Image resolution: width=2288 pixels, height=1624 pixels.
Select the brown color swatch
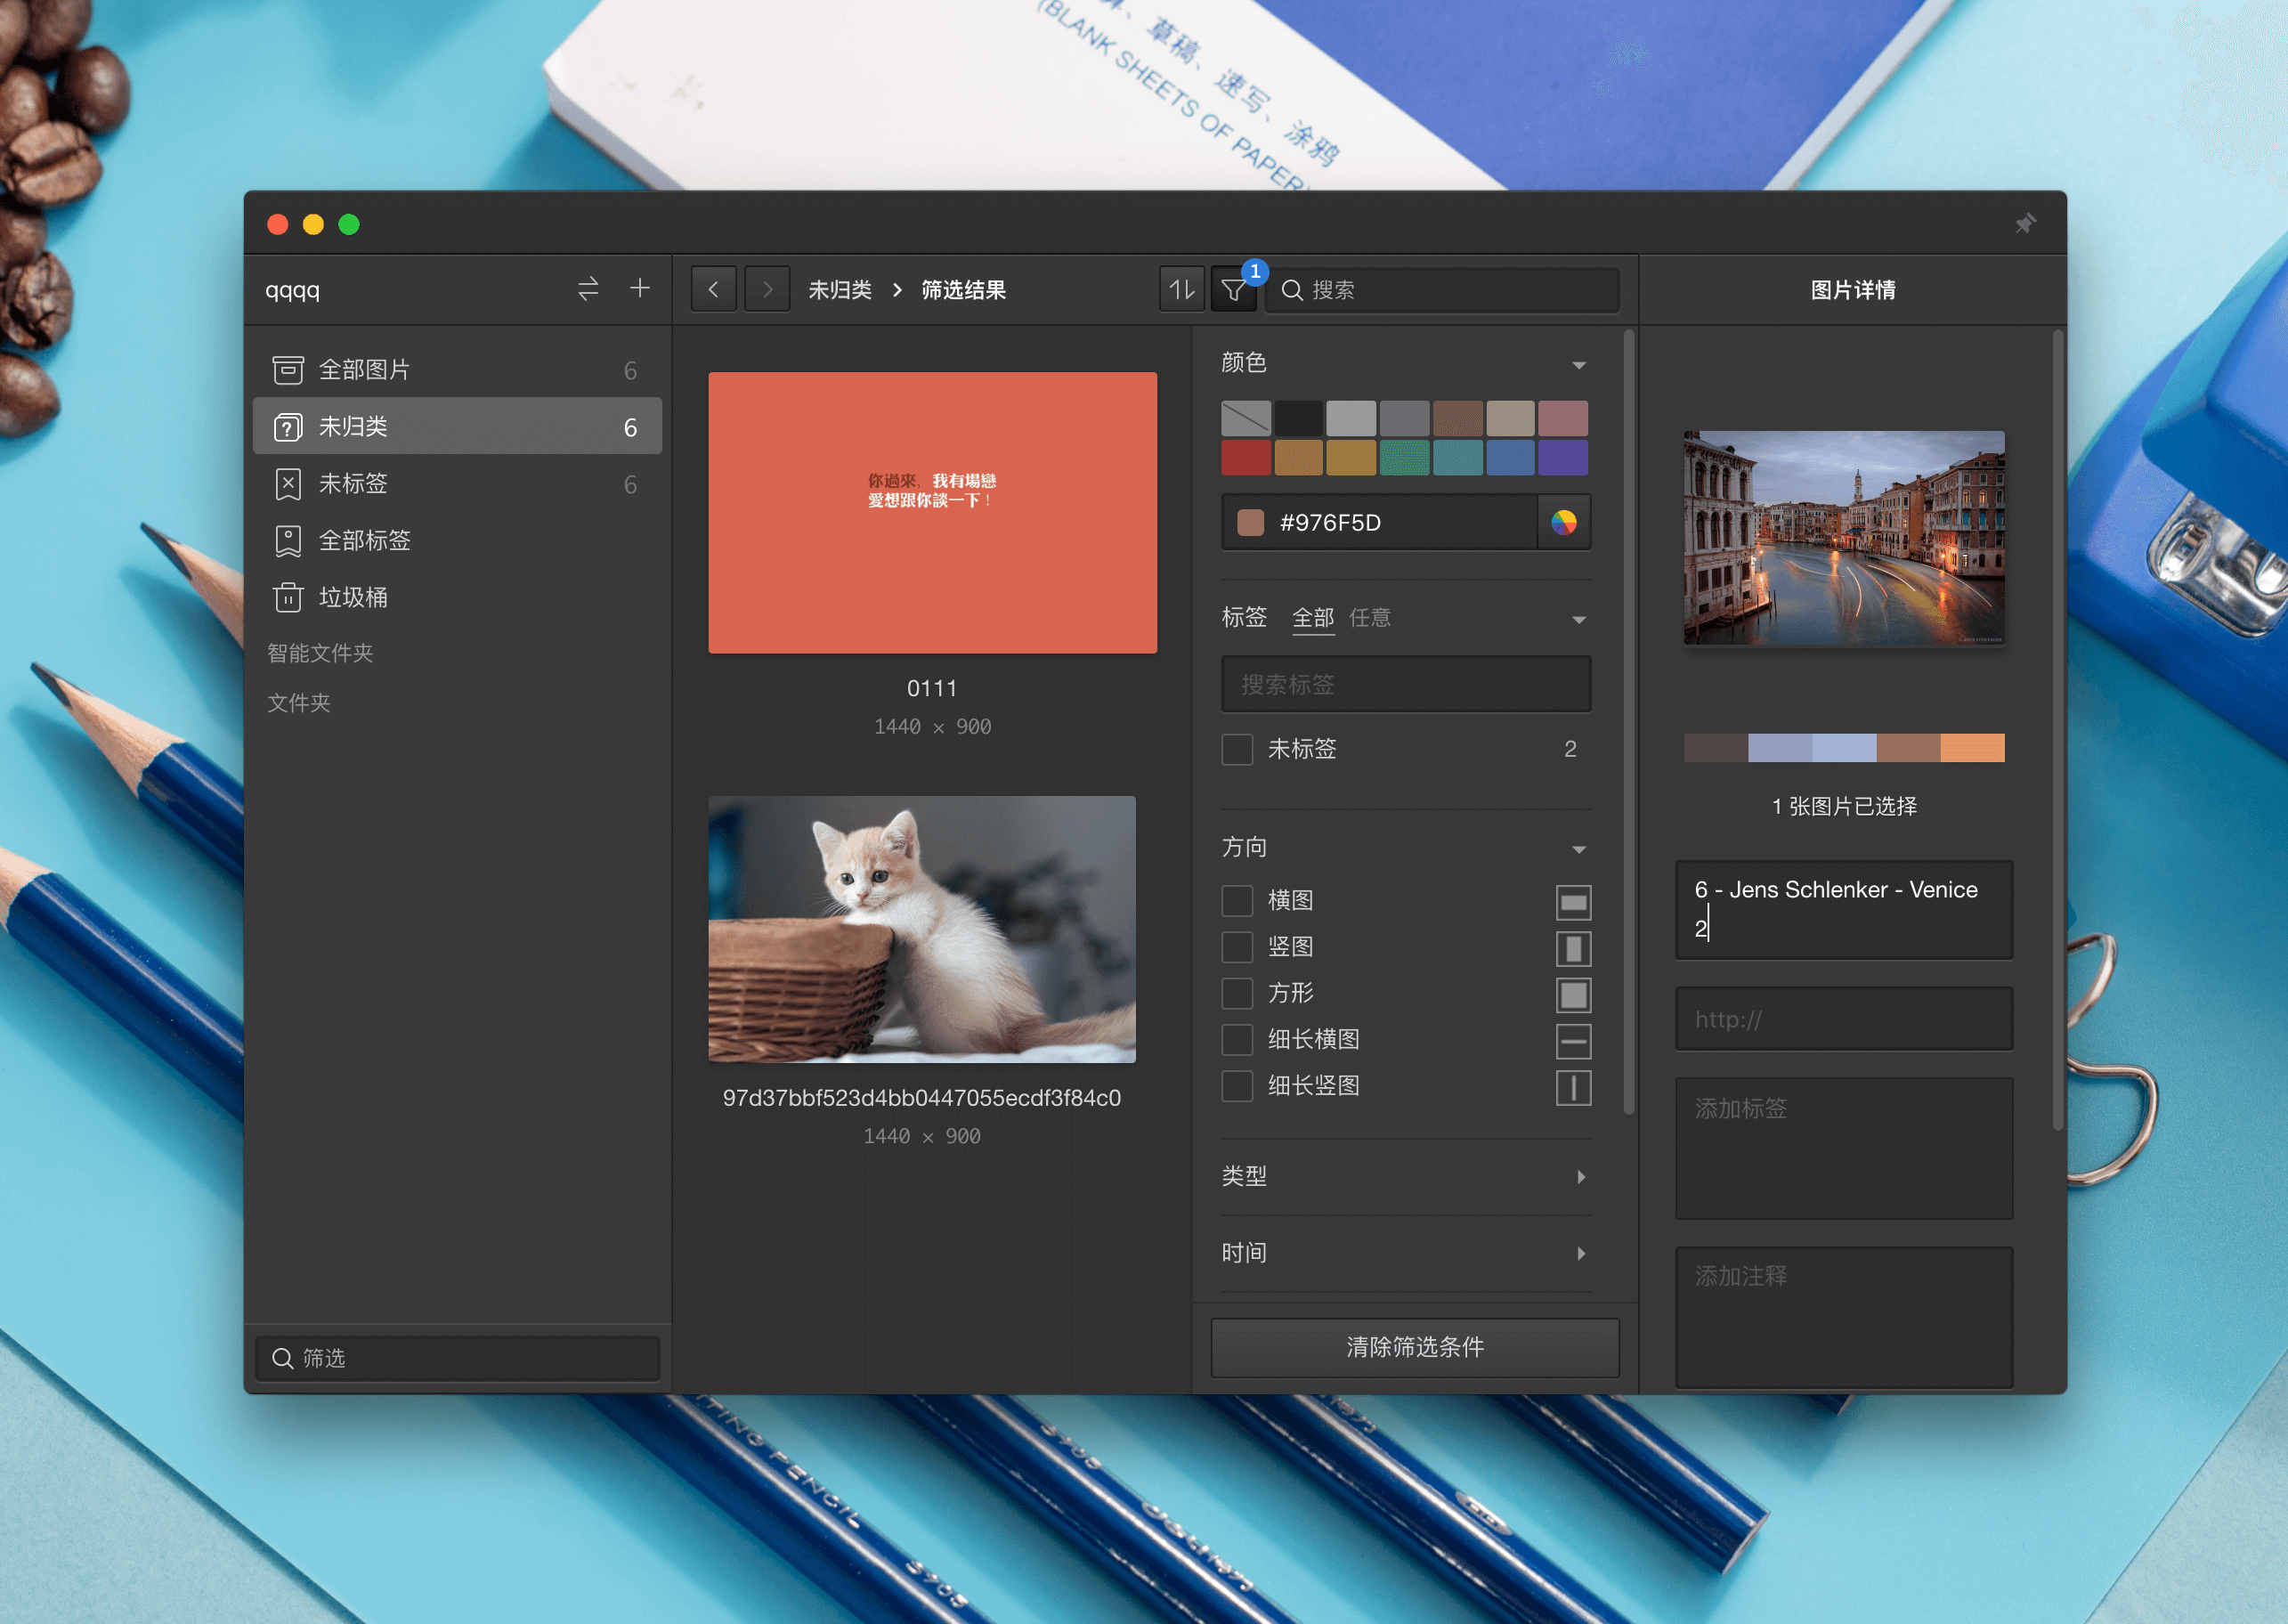[x=1457, y=419]
